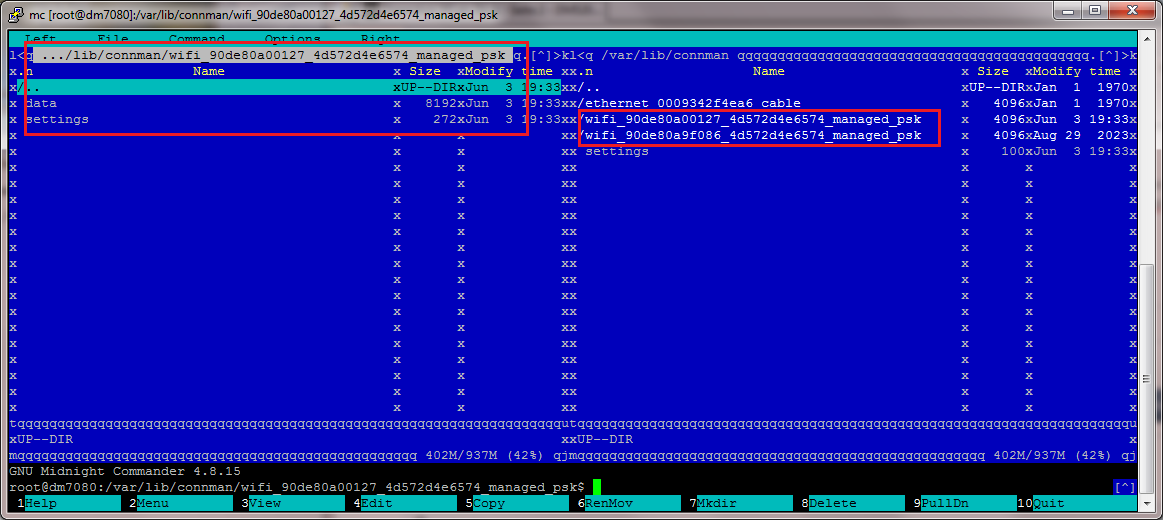
Task: Open the Options menu
Action: 292,40
